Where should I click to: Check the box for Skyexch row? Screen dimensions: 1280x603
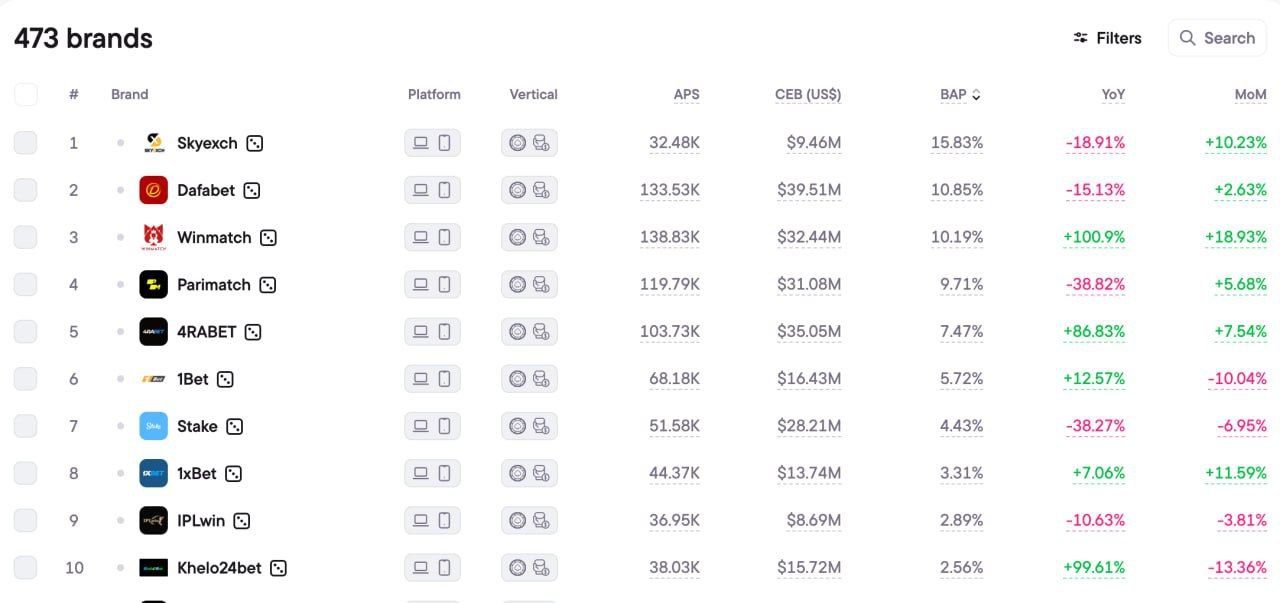[26, 143]
